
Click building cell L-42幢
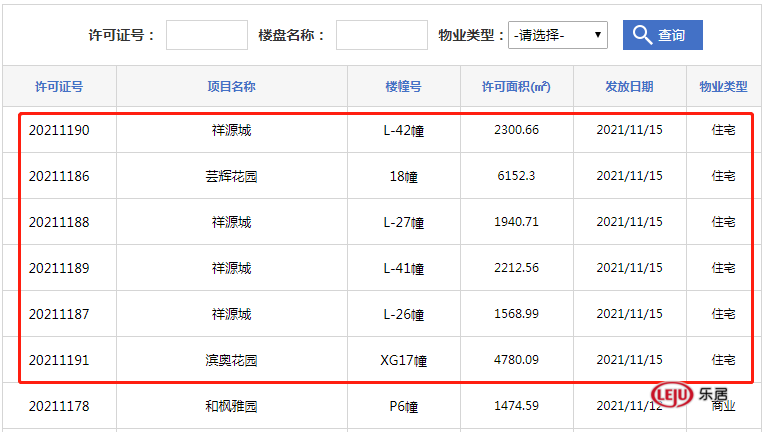tap(403, 131)
